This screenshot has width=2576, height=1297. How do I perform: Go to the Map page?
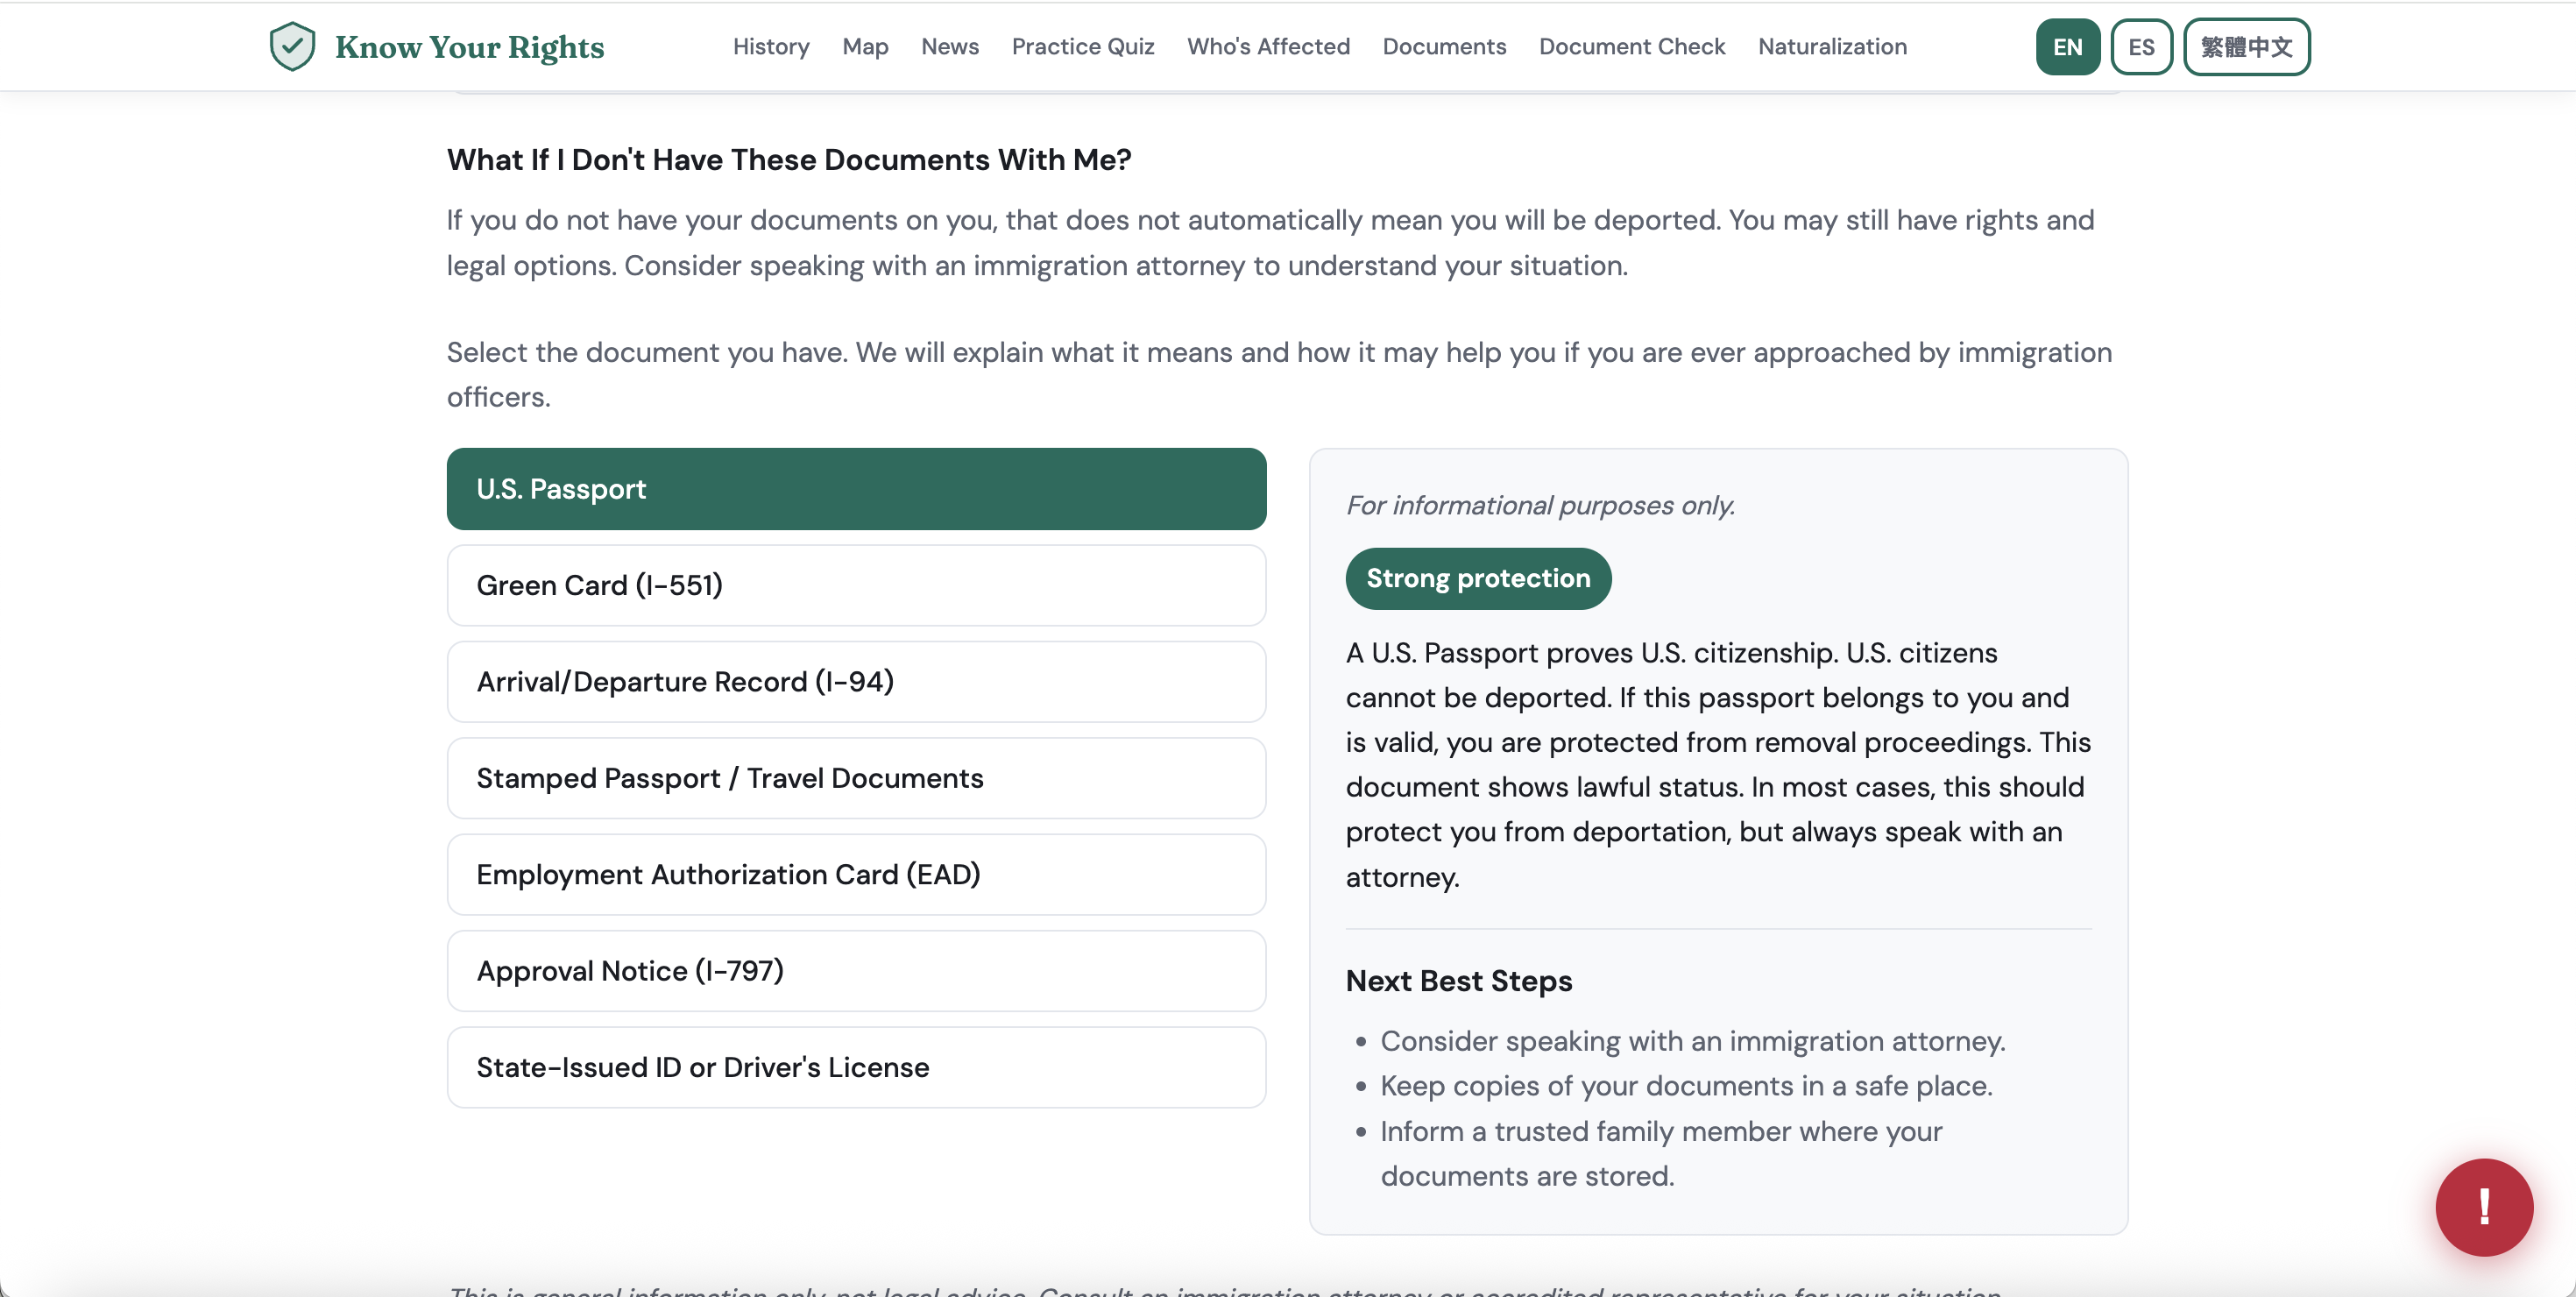864,47
